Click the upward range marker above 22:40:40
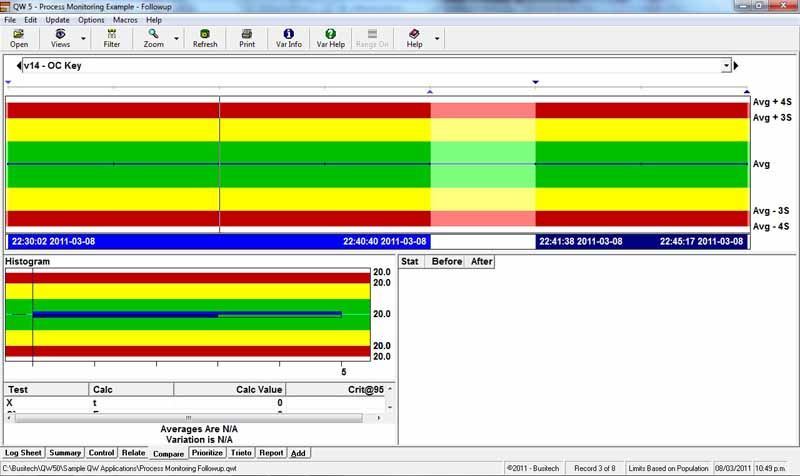The height and width of the screenshot is (476, 800). pos(430,92)
